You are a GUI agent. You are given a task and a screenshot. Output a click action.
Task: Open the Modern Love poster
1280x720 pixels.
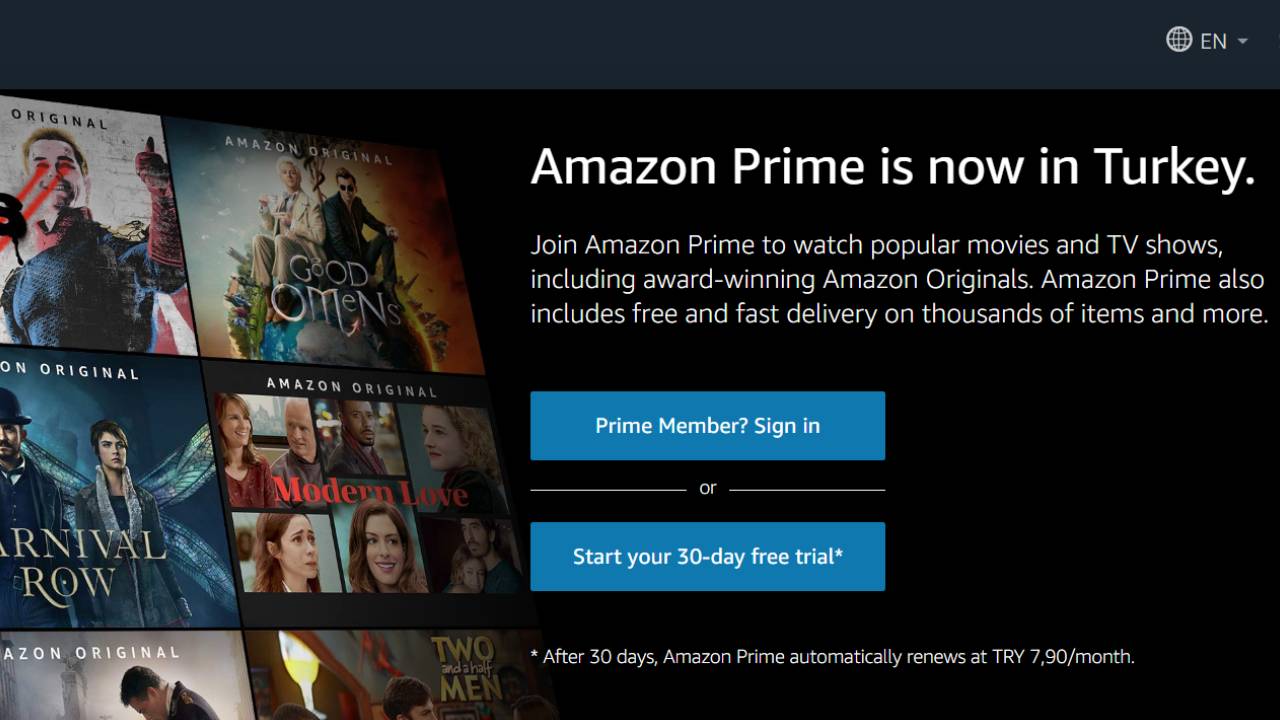click(365, 490)
